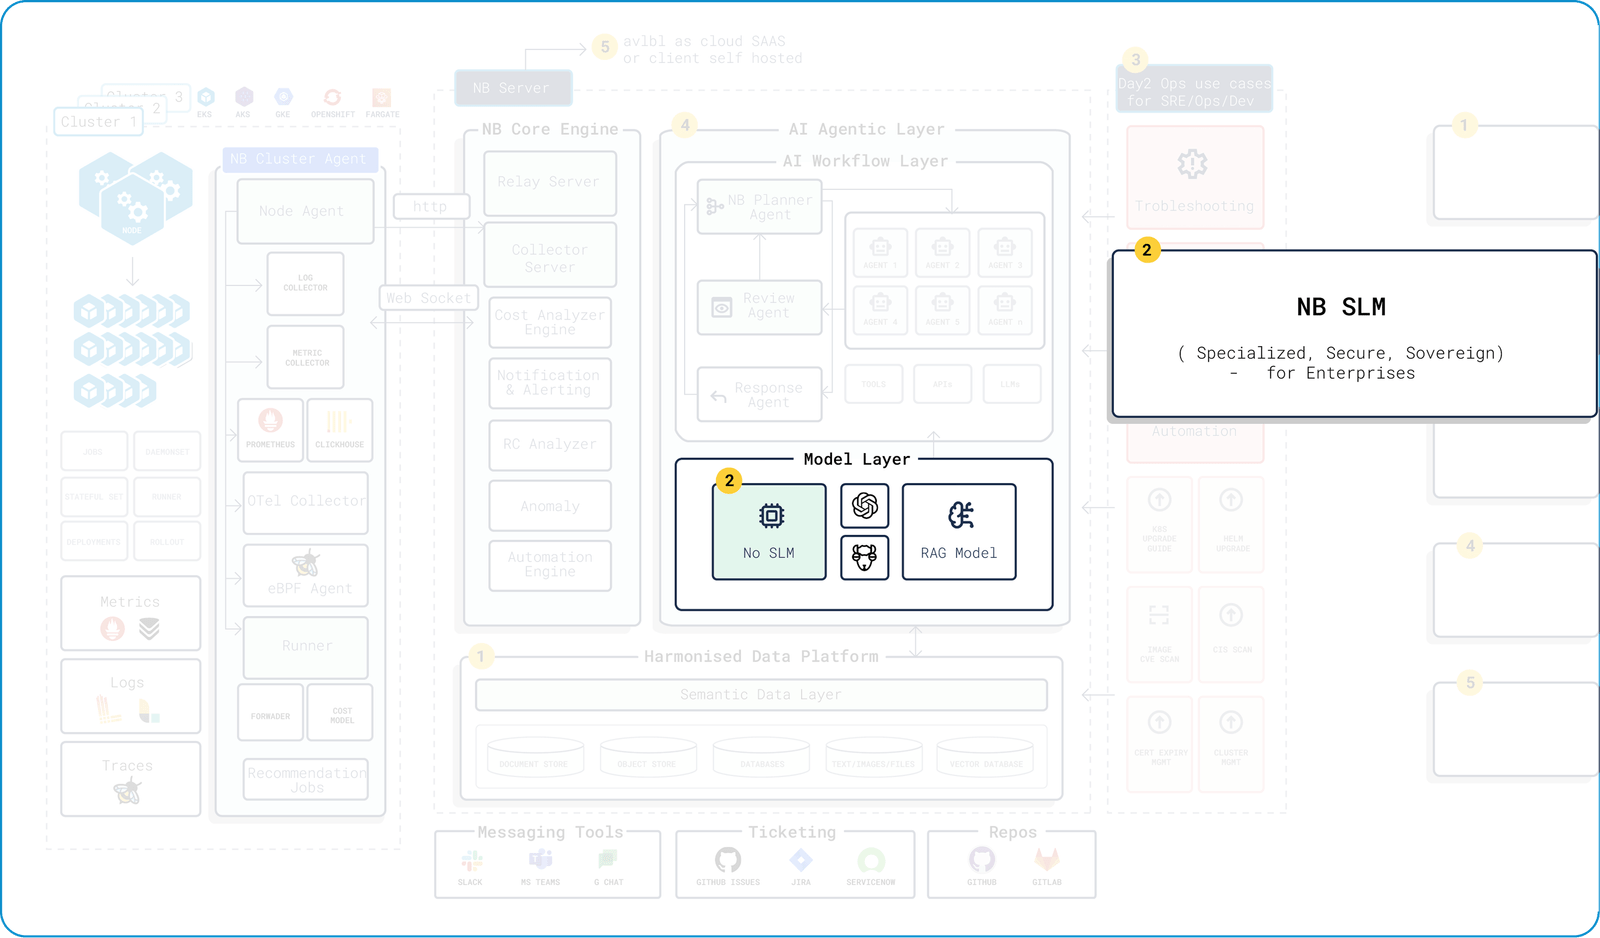Click the Fargate icon

click(x=381, y=97)
